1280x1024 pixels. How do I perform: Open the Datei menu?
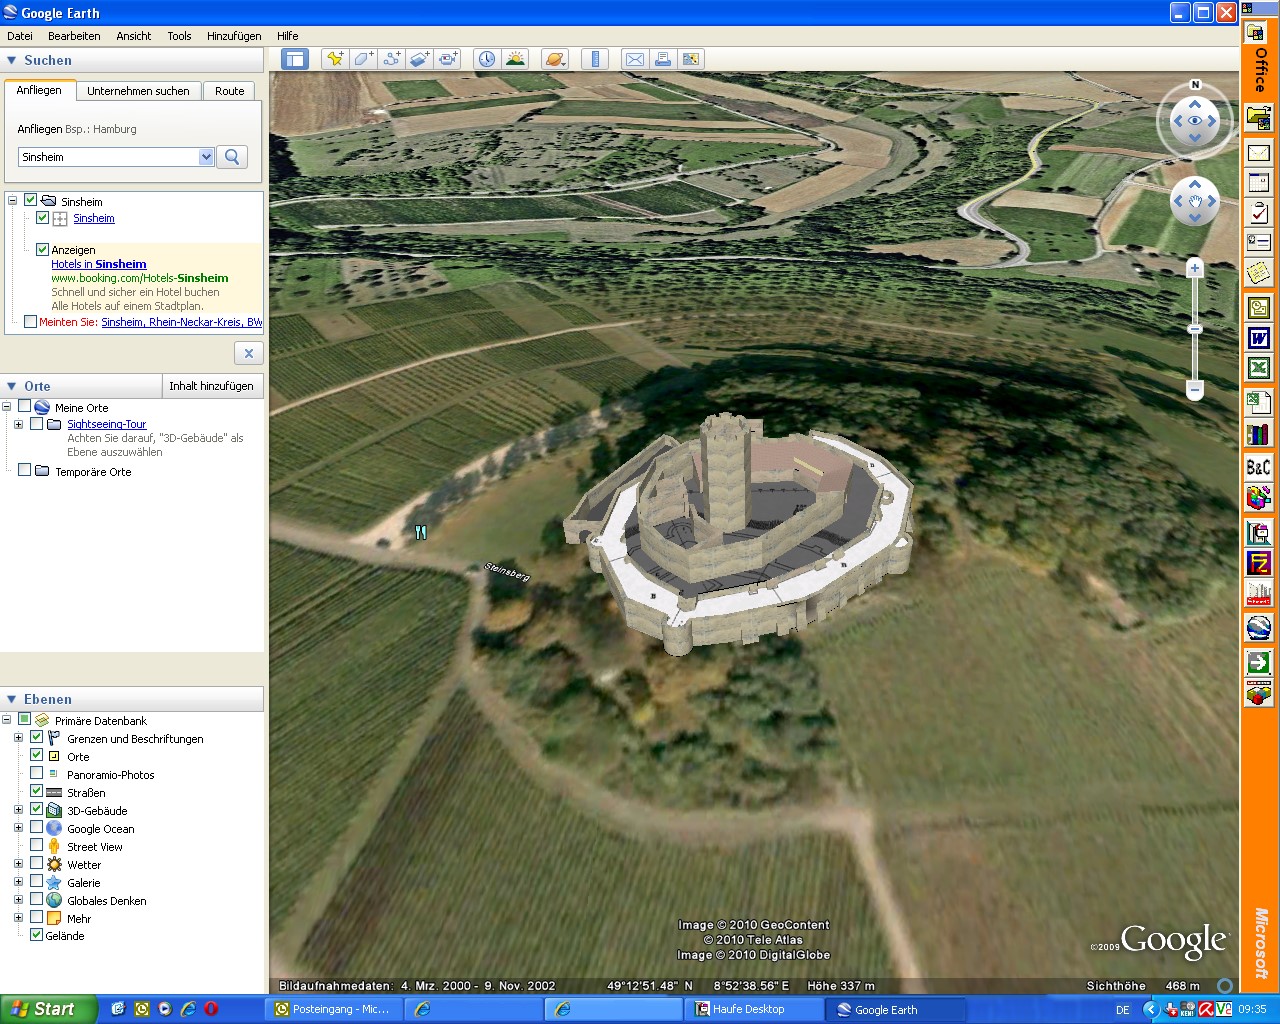(x=20, y=36)
